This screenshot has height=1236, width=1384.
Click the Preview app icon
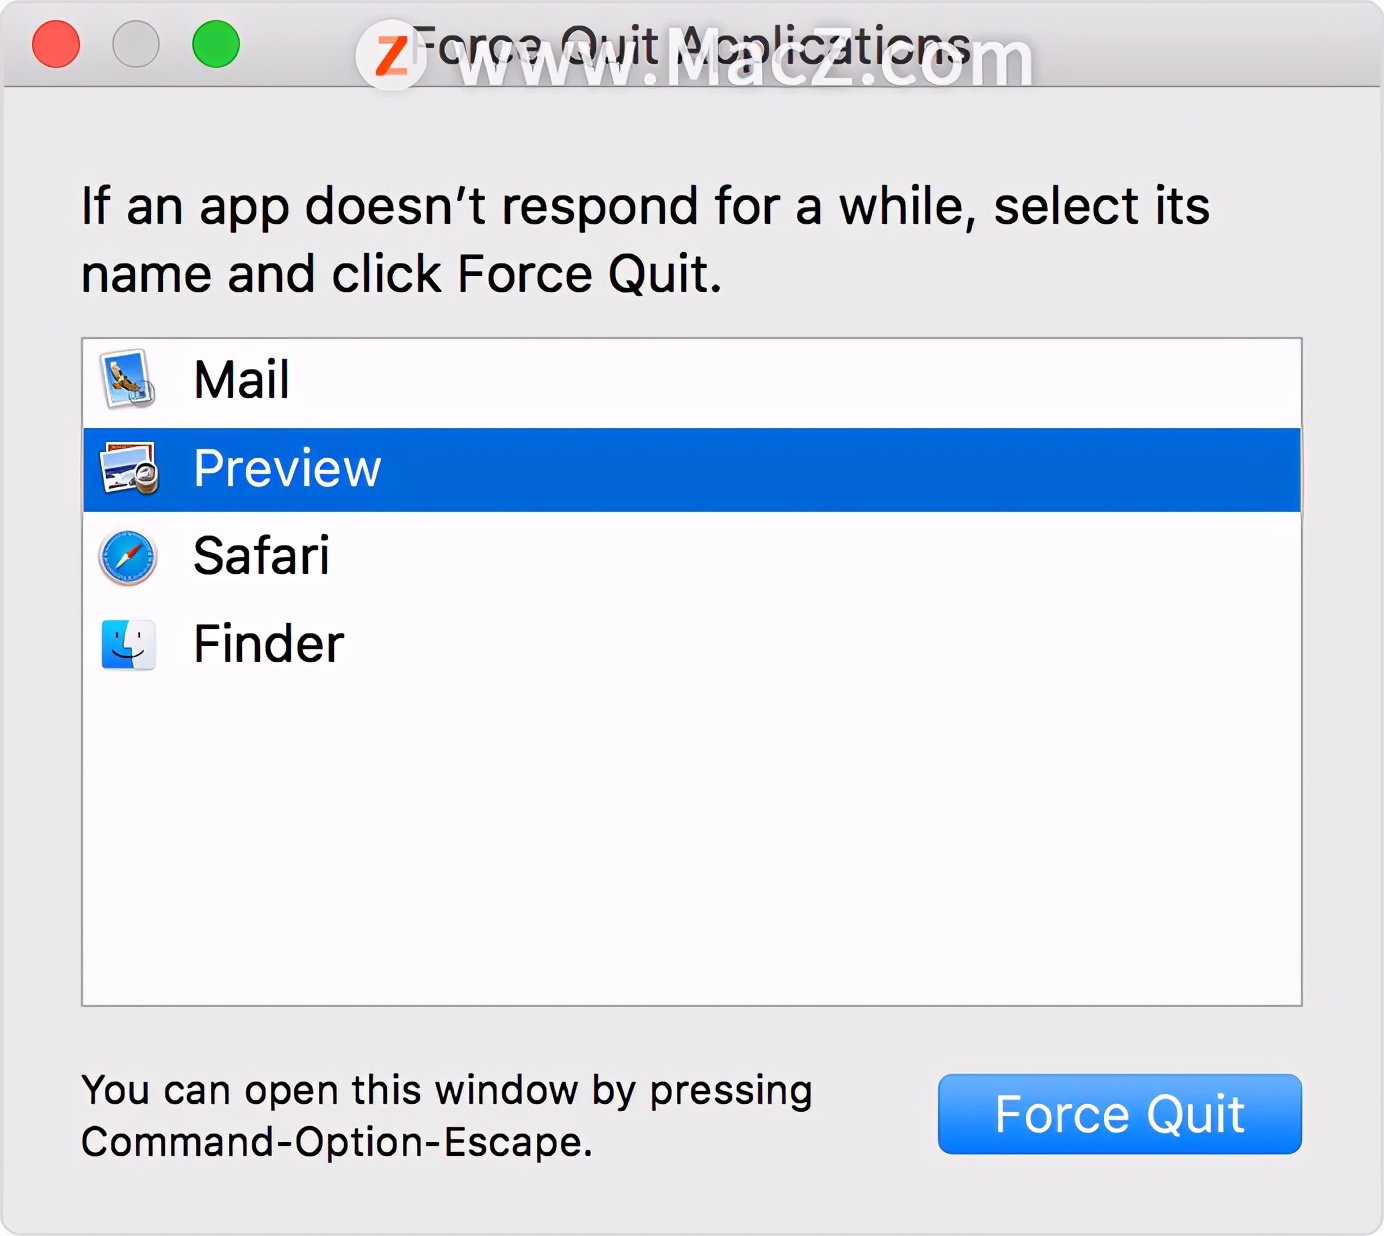[x=129, y=468]
